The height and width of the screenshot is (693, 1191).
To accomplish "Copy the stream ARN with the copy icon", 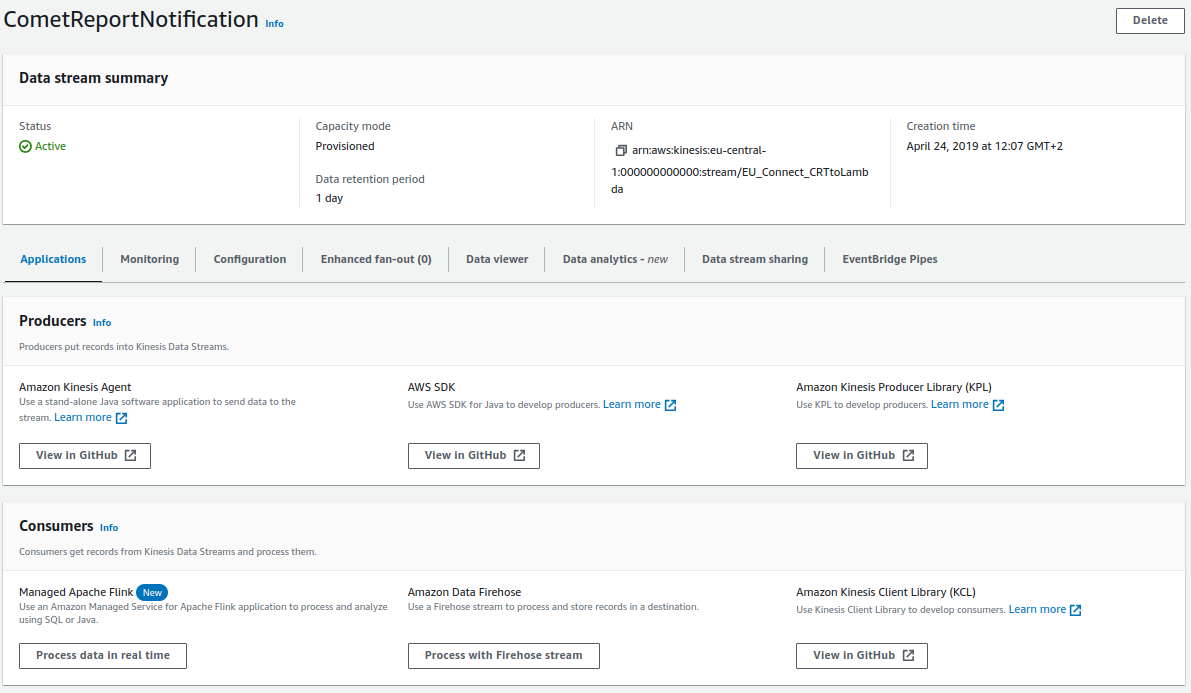I will [x=621, y=150].
